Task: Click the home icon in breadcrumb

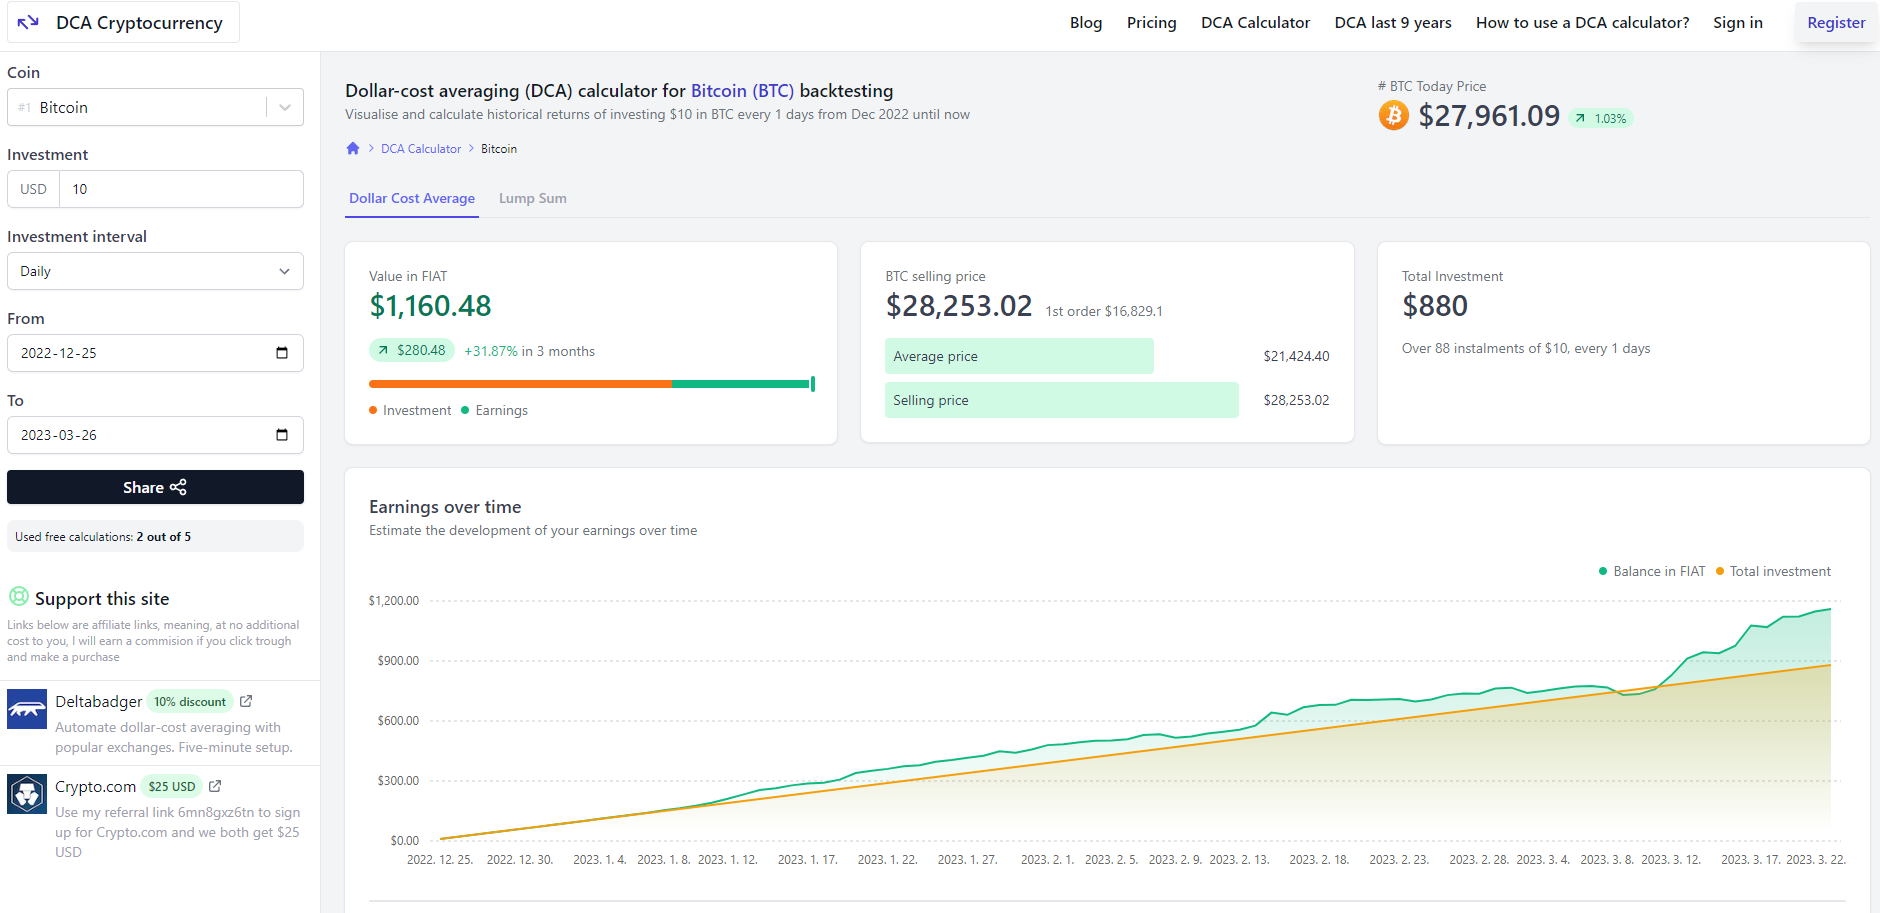Action: [353, 148]
